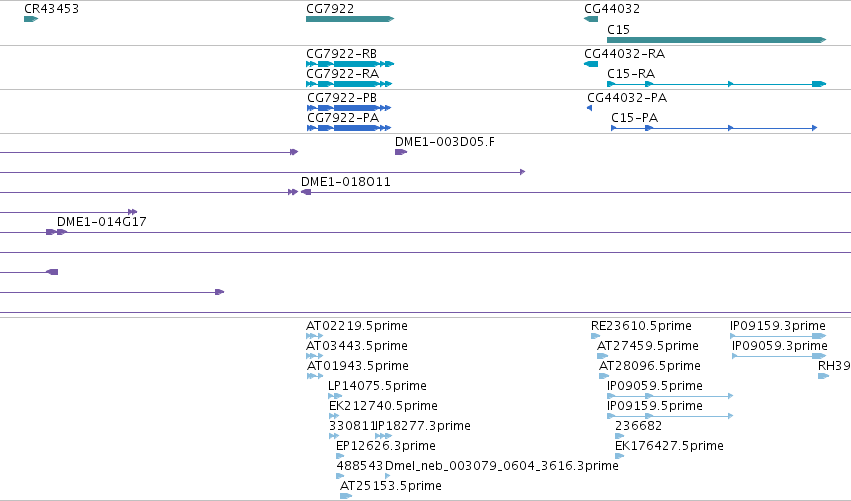Click the CG44032 gene name label
The image size is (851, 501).
(612, 9)
